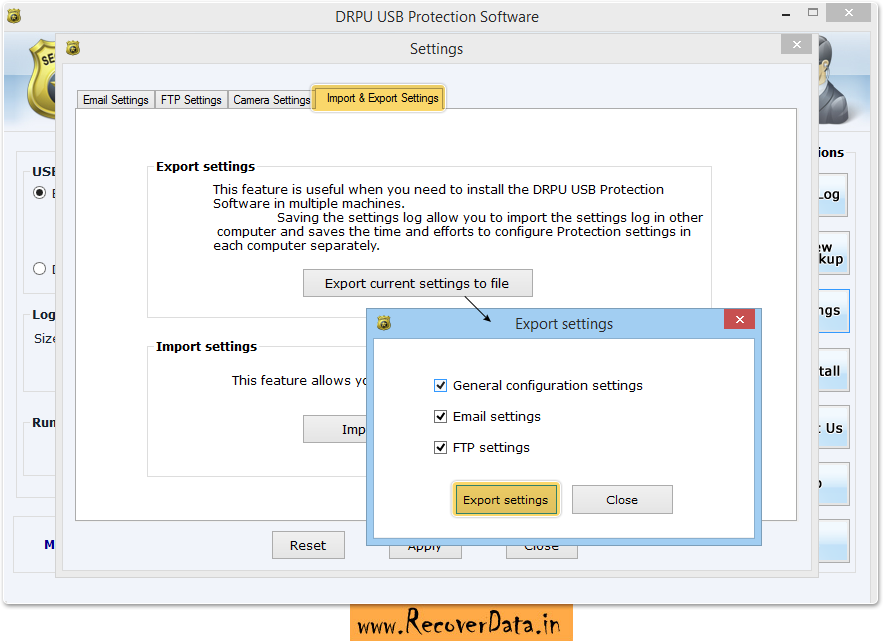Click the main window title bar badge icon
883x641 pixels.
click(x=14, y=16)
